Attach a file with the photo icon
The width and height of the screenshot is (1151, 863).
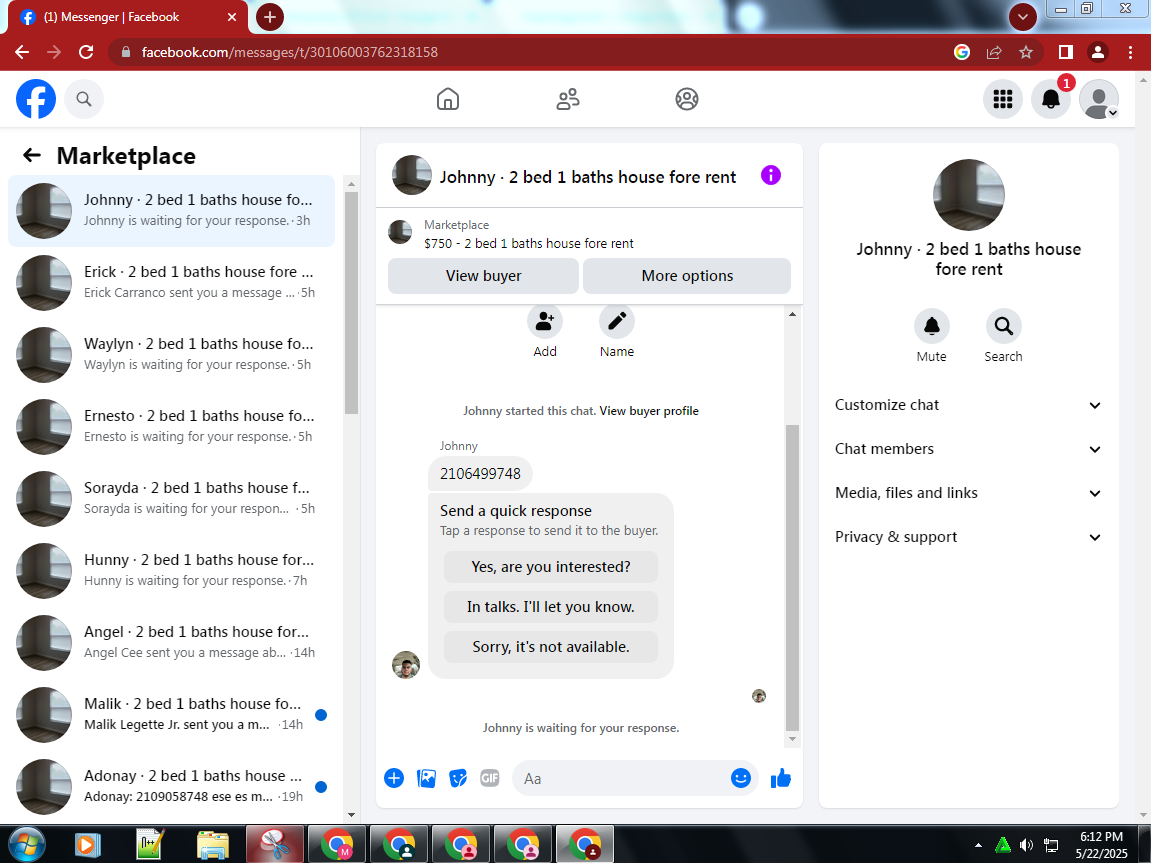pyautogui.click(x=426, y=779)
